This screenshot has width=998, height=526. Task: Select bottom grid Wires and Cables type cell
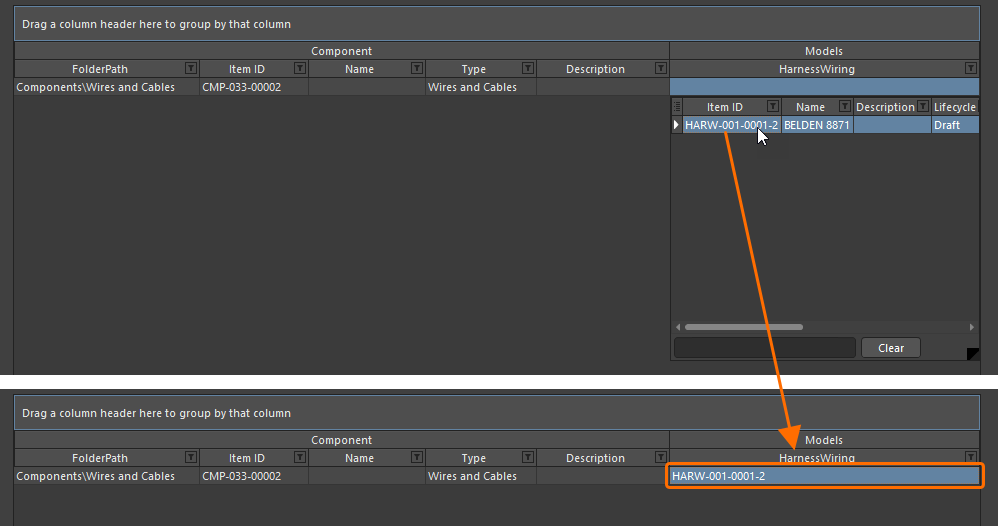(481, 476)
